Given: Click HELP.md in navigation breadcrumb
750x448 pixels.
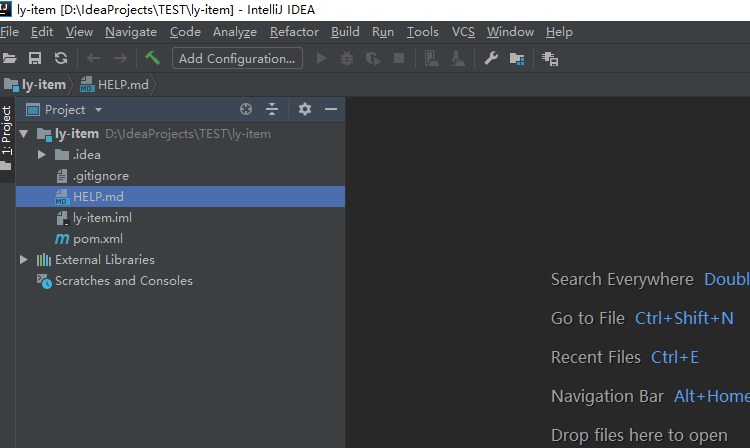Looking at the screenshot, I should 114,85.
